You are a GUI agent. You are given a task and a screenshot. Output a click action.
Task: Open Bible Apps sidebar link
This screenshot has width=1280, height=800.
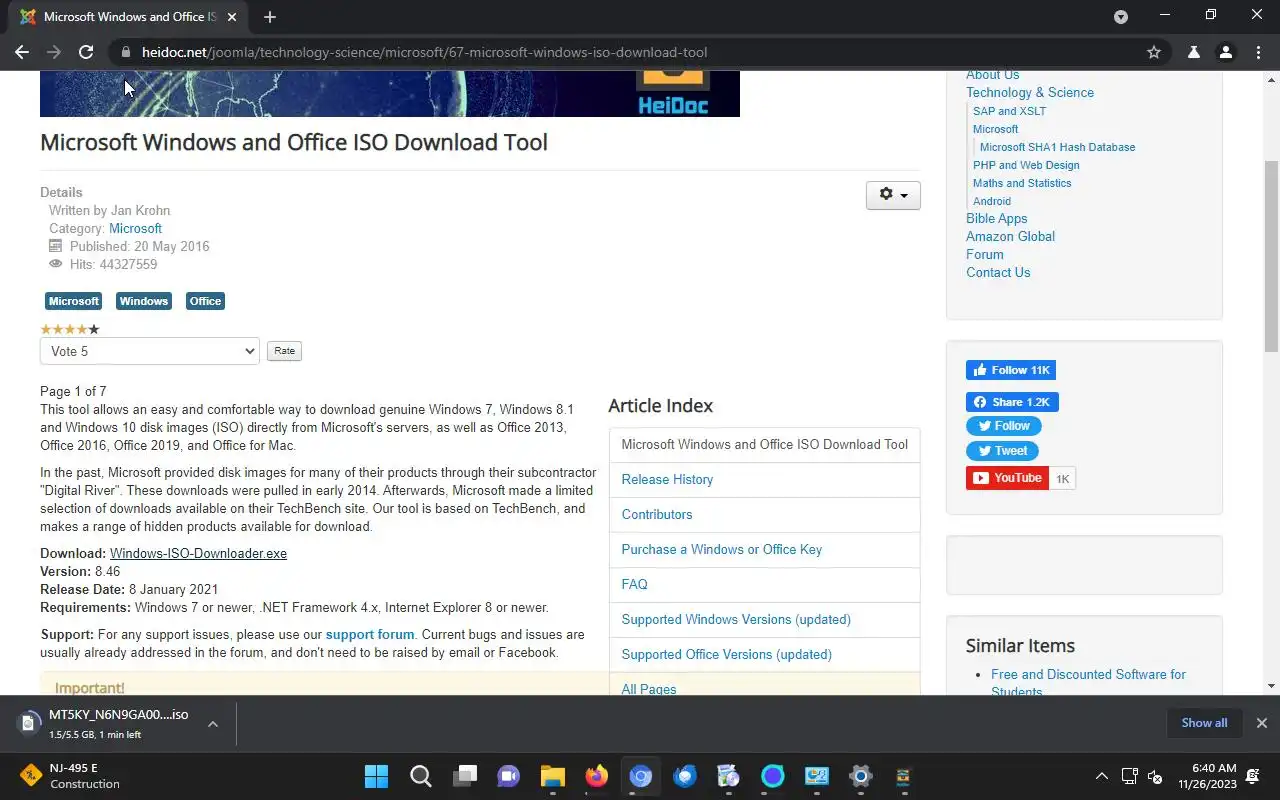coord(996,218)
